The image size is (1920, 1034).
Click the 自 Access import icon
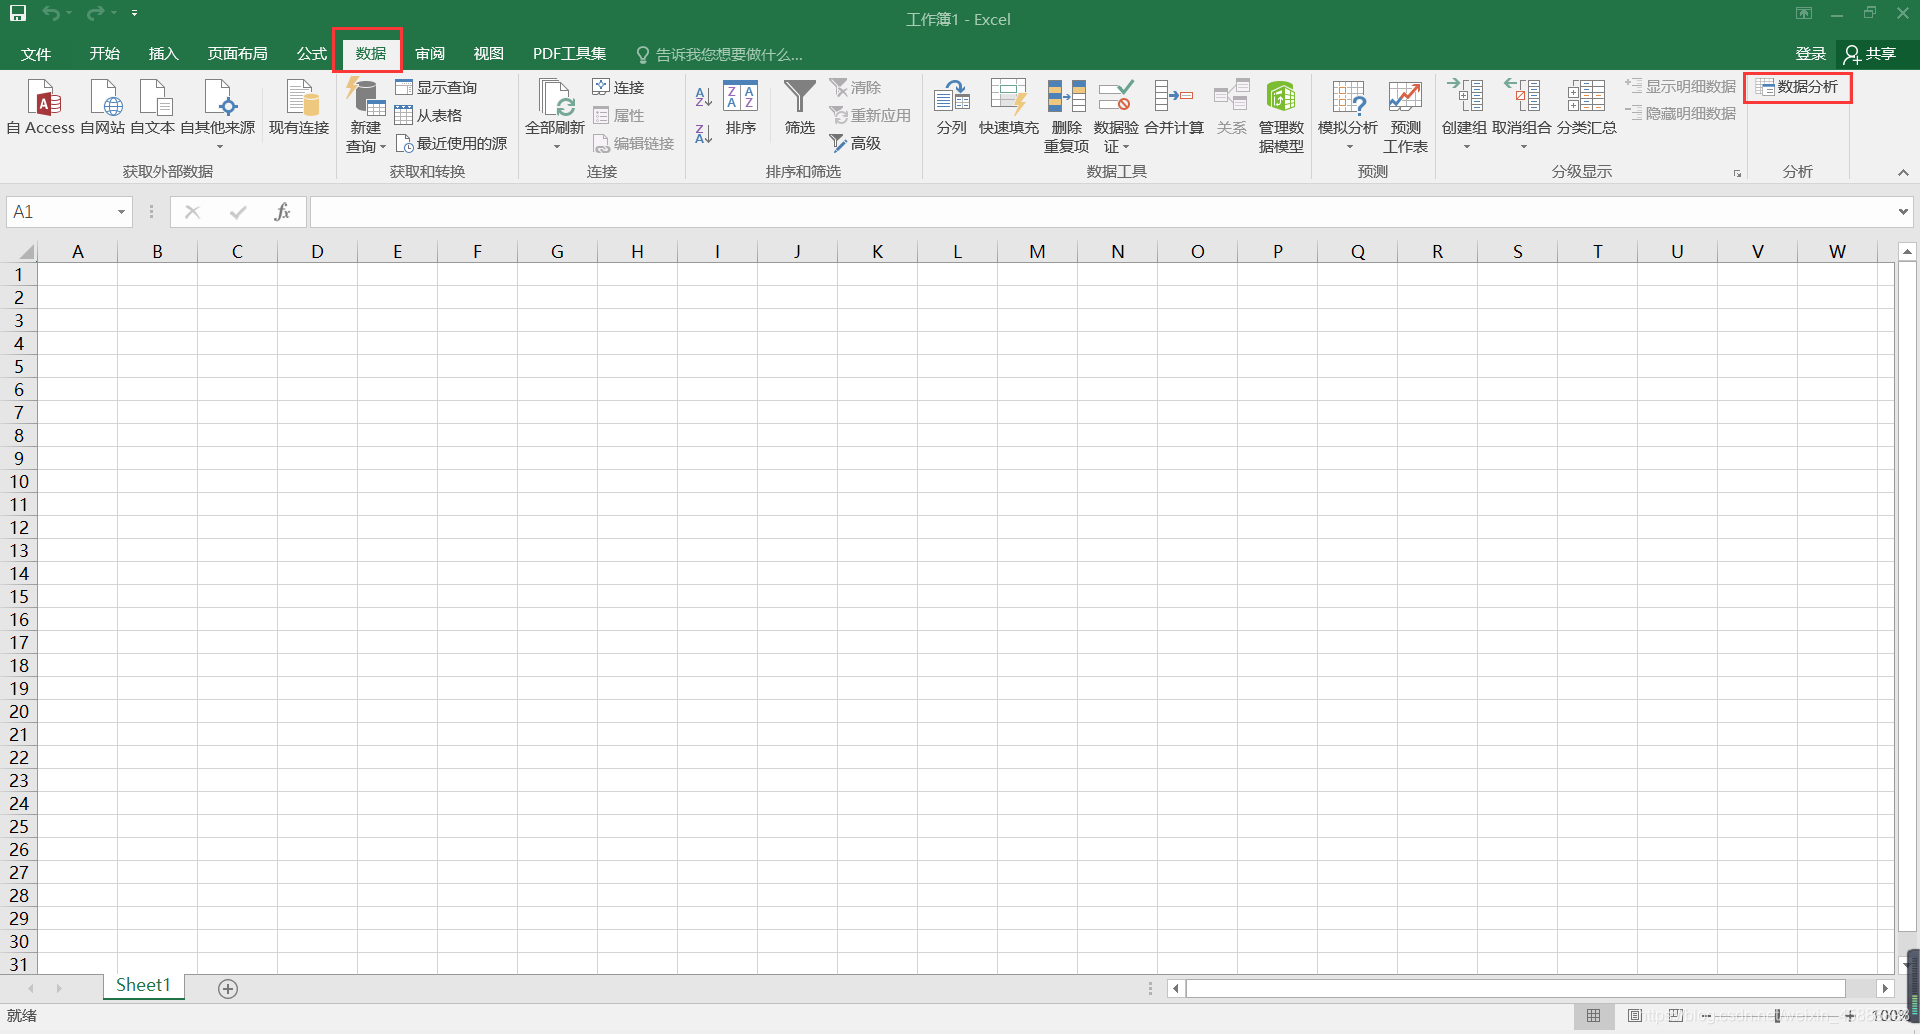click(x=41, y=107)
